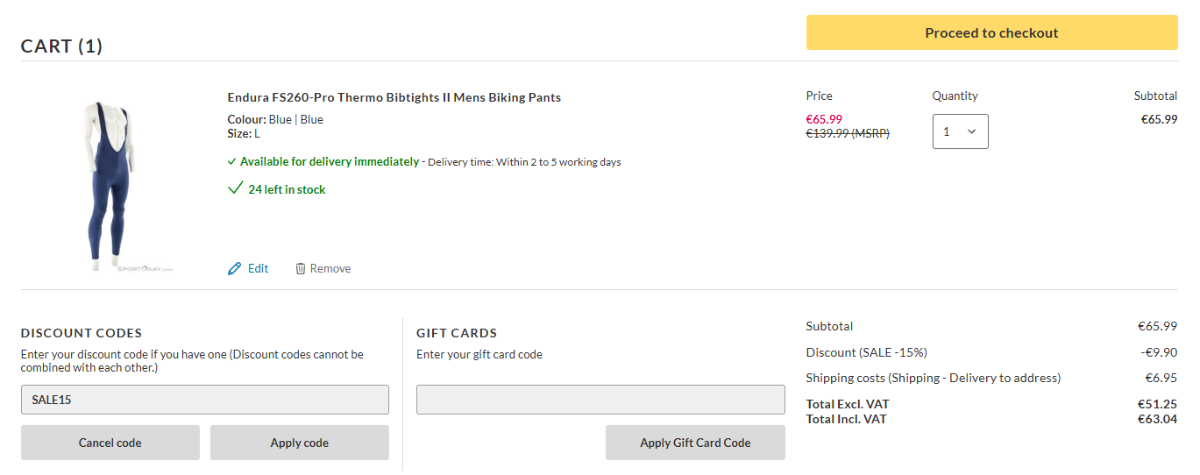The image size is (1200, 475).
Task: Click the Remove text link
Action: (x=330, y=268)
